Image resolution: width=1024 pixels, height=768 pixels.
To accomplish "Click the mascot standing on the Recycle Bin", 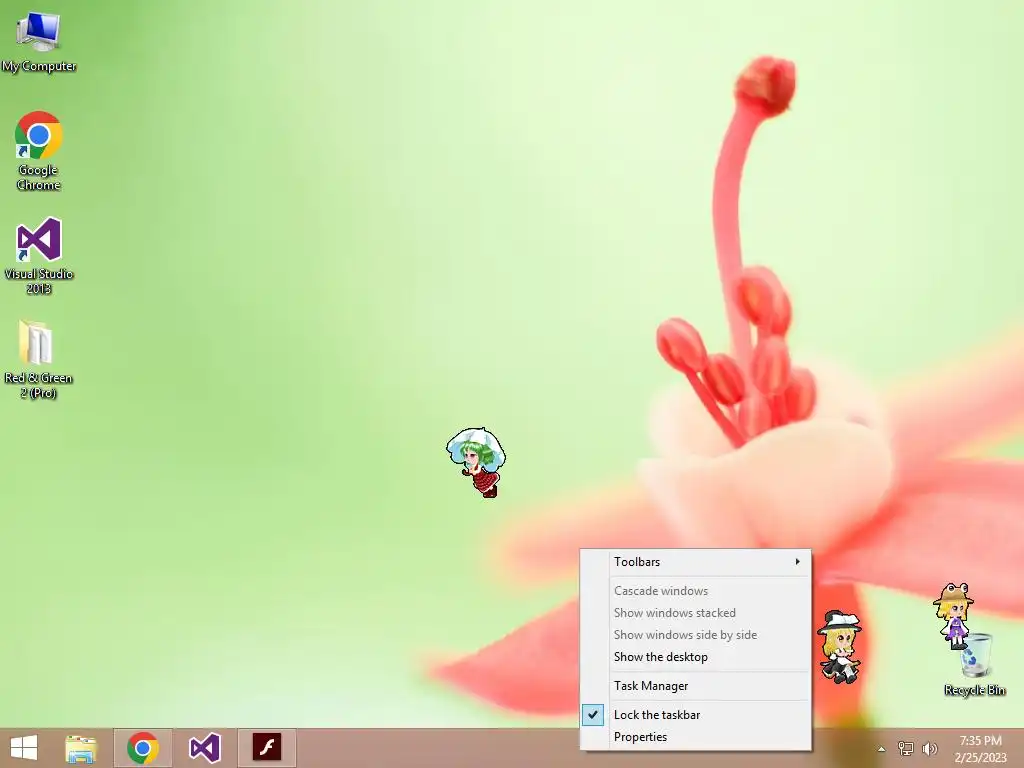I will coord(953,615).
